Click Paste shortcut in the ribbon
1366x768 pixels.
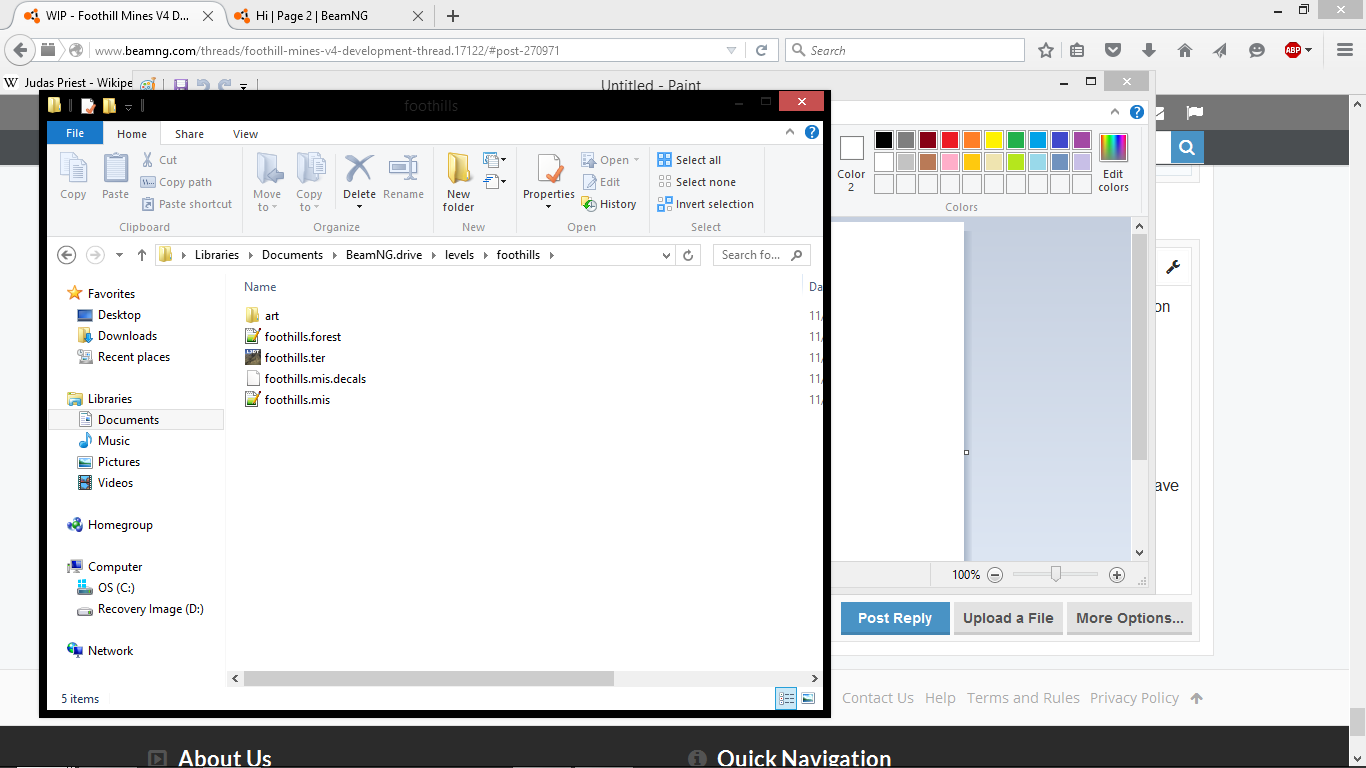(x=186, y=204)
